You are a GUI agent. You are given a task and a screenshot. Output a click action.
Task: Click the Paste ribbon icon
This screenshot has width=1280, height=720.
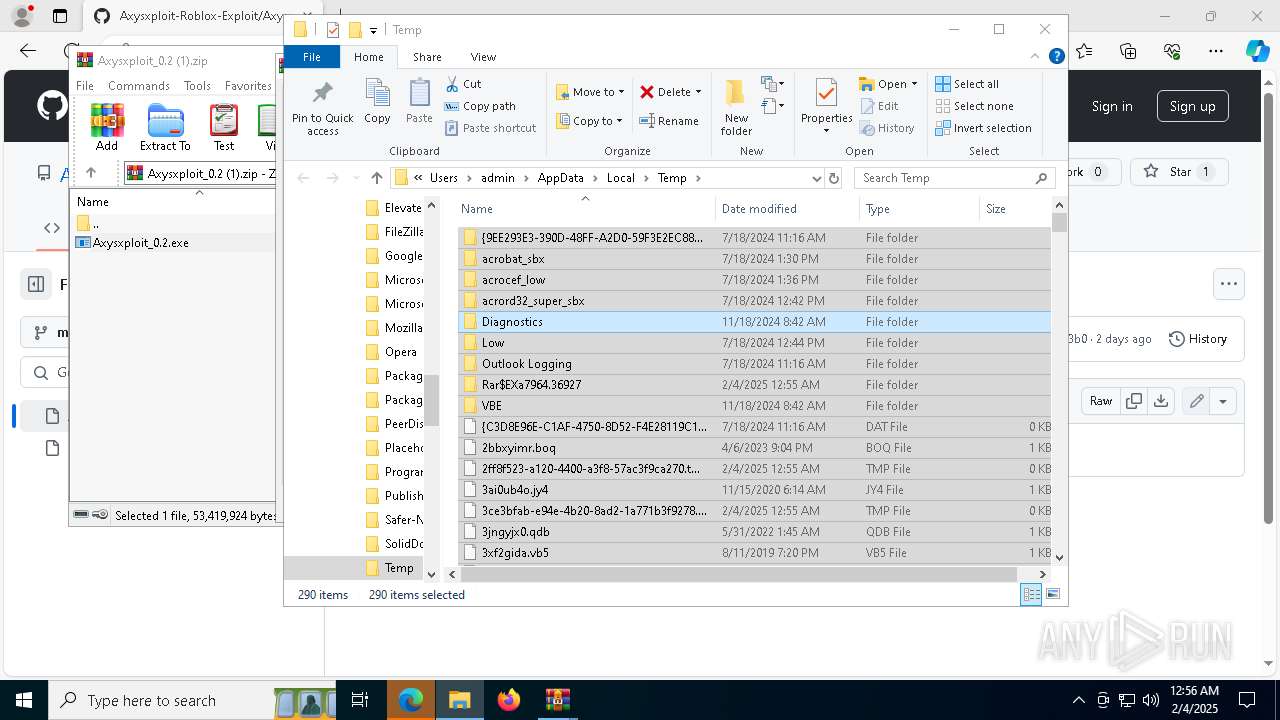pos(419,101)
